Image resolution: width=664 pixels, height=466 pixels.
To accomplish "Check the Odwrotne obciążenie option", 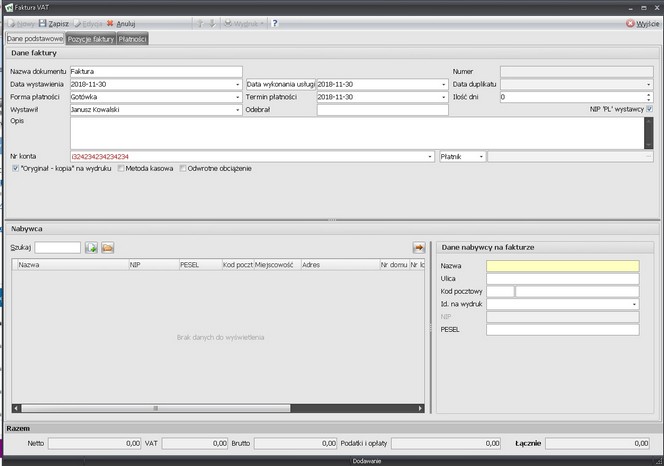I will (183, 168).
